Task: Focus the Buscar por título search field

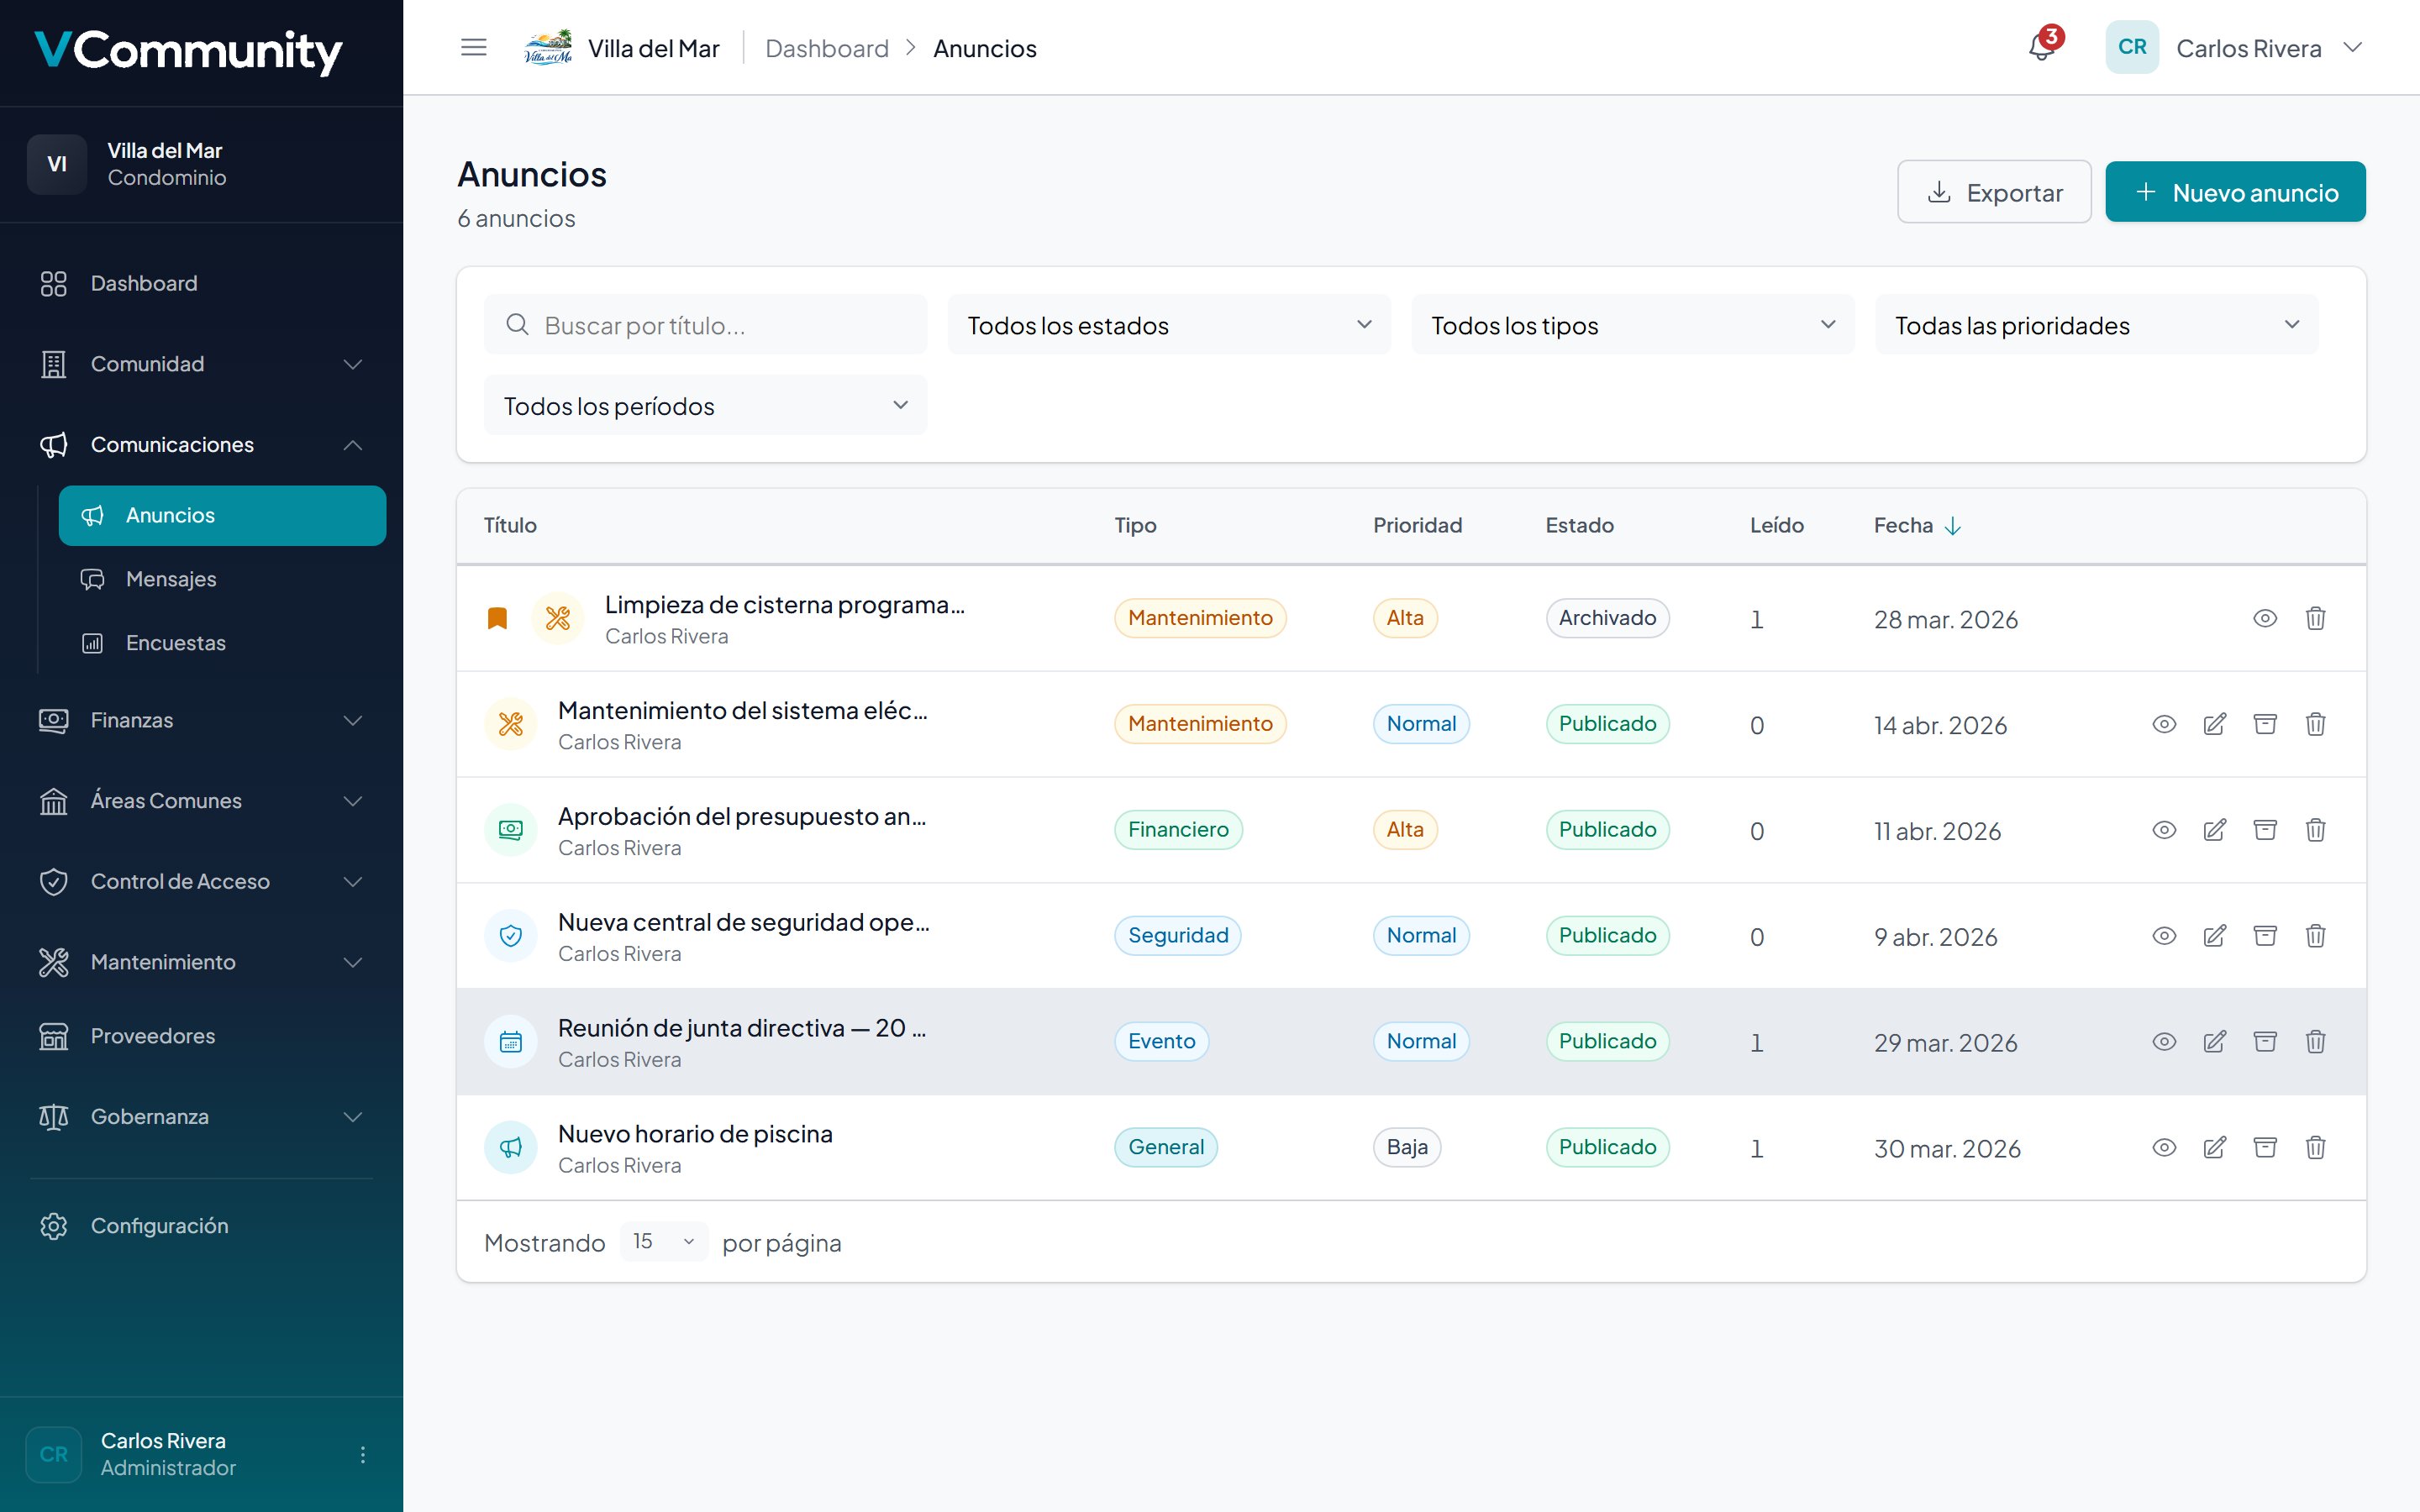Action: point(705,325)
